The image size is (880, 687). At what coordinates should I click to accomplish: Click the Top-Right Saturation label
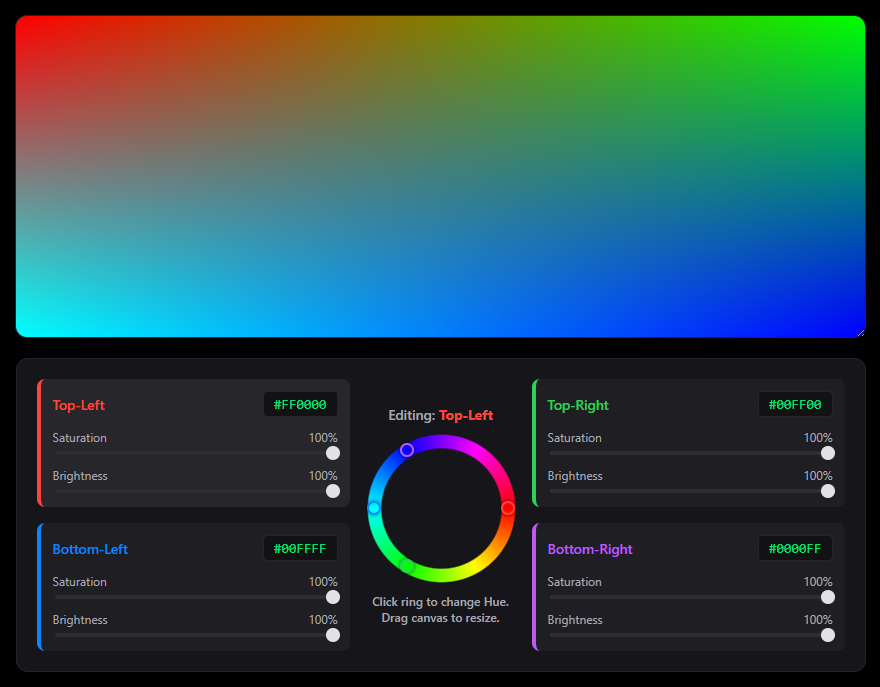point(574,438)
